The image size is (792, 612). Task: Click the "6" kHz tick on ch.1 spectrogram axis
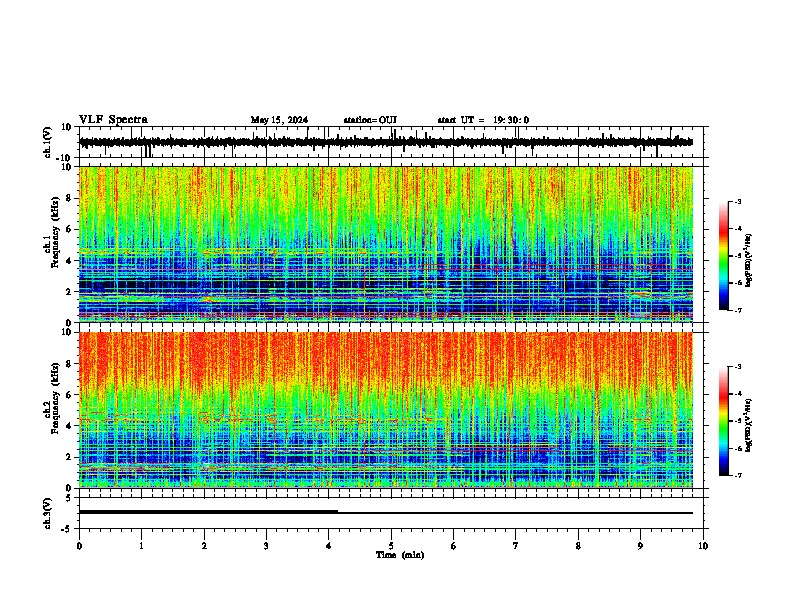pos(69,229)
